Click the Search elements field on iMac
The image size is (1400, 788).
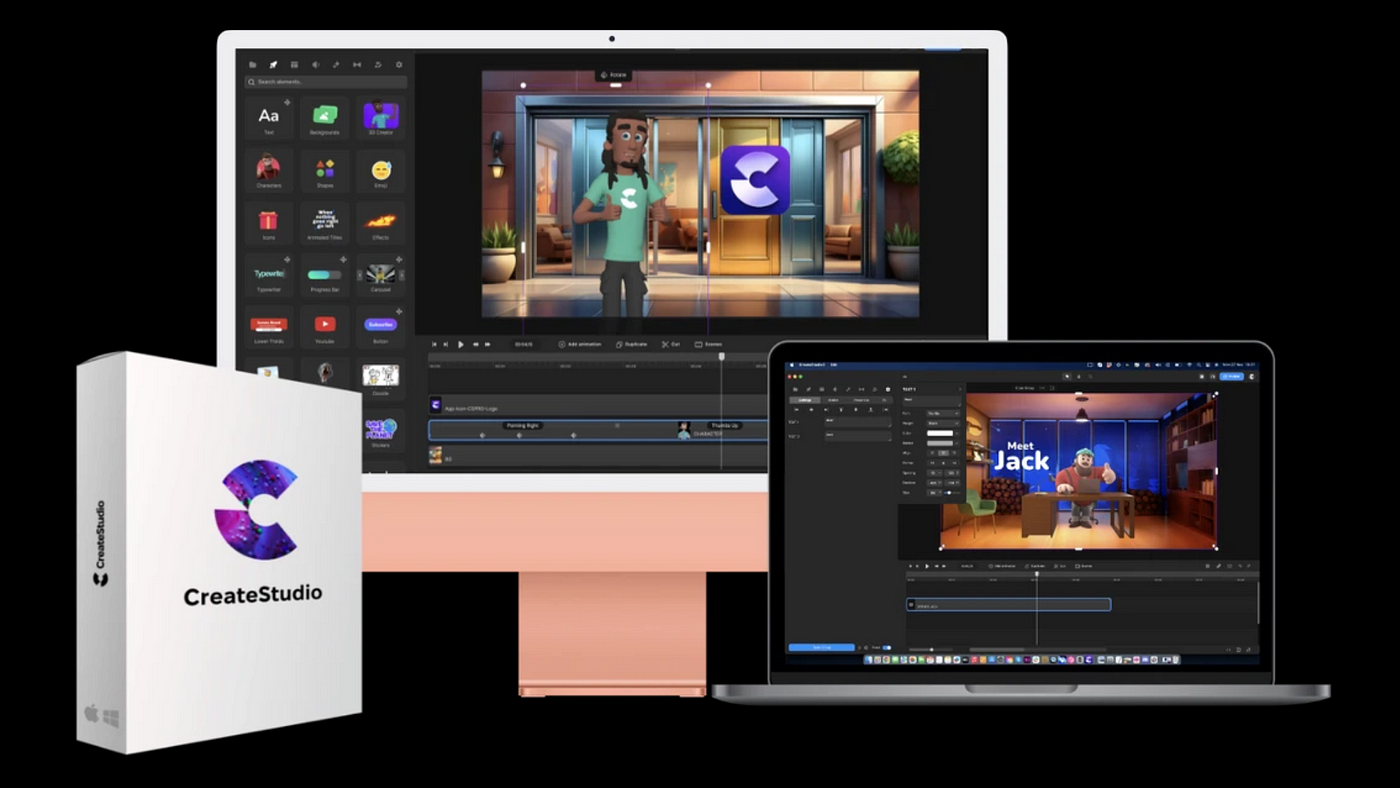pyautogui.click(x=326, y=82)
